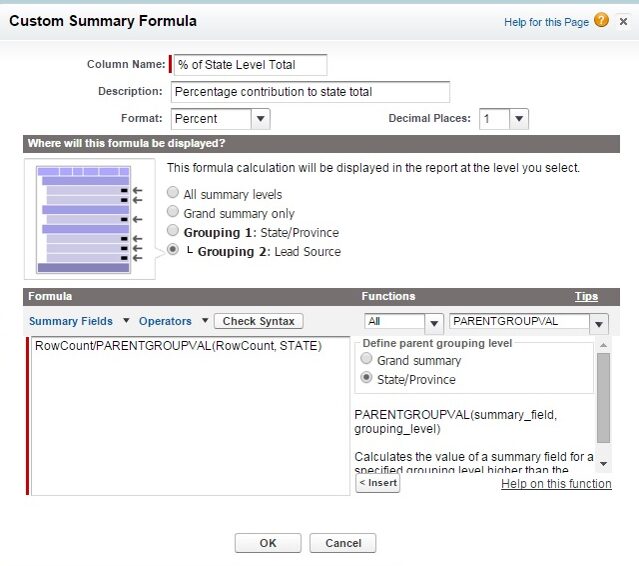This screenshot has height=566, width=639.
Task: Open Help on this function link
Action: coord(556,484)
